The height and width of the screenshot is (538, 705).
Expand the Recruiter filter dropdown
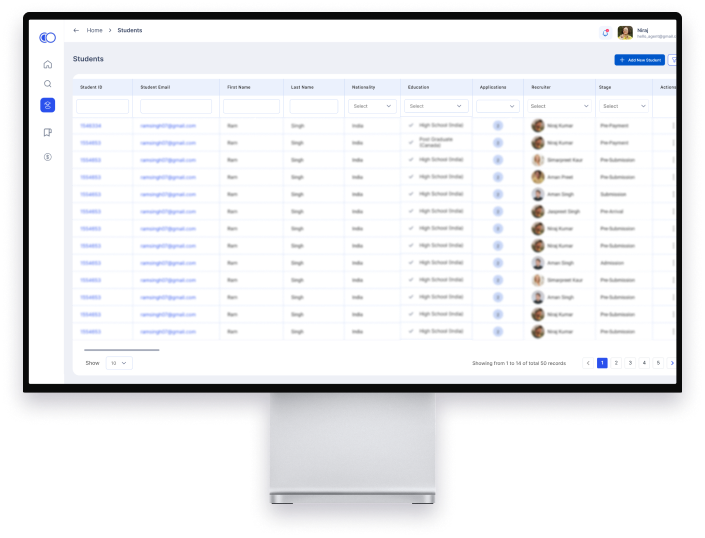(x=559, y=106)
